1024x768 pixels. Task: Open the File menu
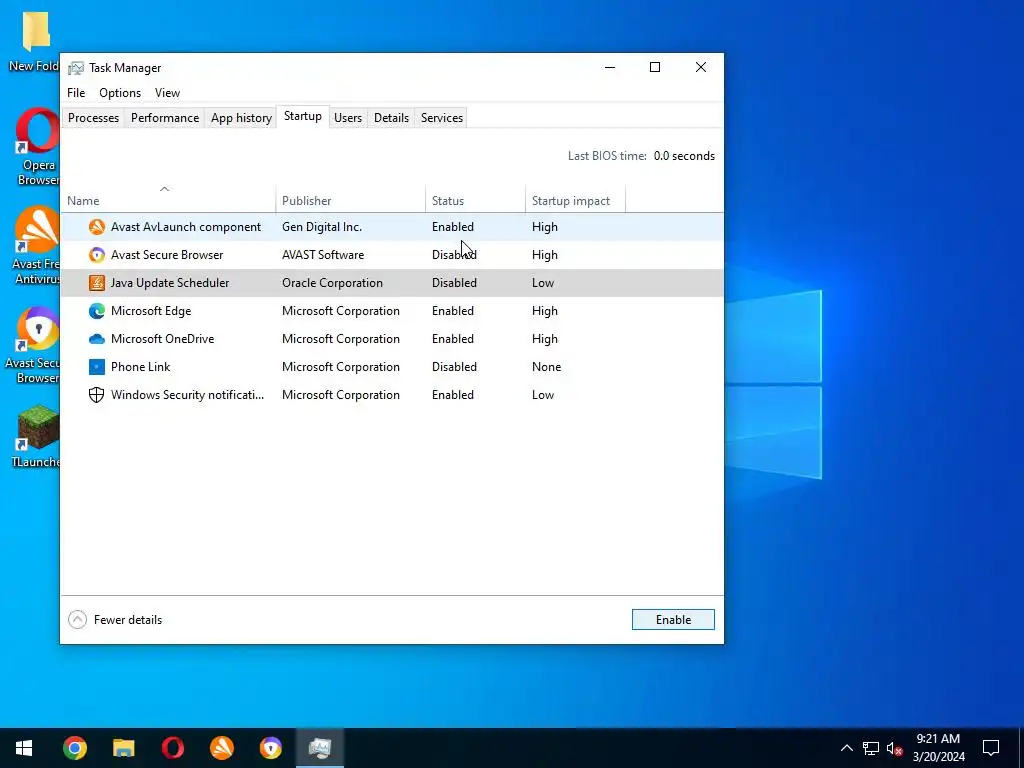tap(76, 93)
